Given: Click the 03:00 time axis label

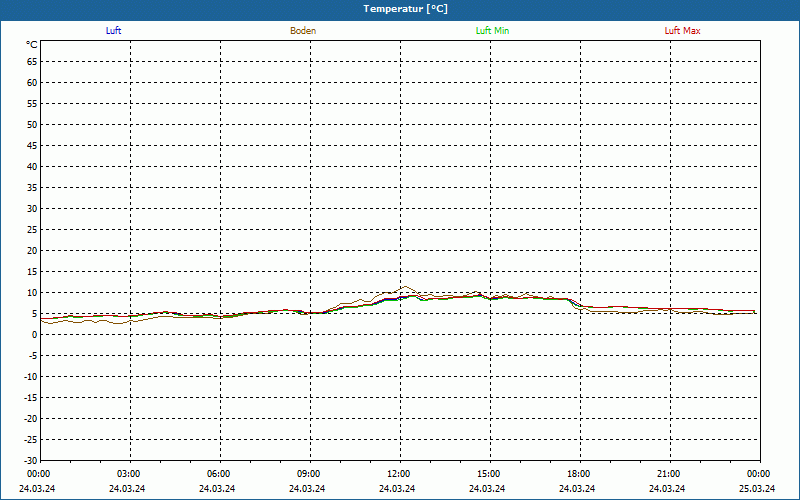Looking at the screenshot, I should tap(129, 474).
